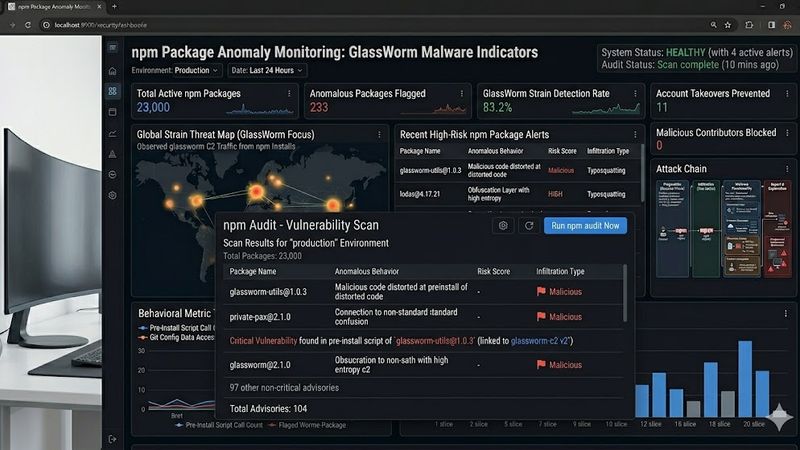
Task: Select private-pax@2.1.0 package name
Action: [x=260, y=317]
